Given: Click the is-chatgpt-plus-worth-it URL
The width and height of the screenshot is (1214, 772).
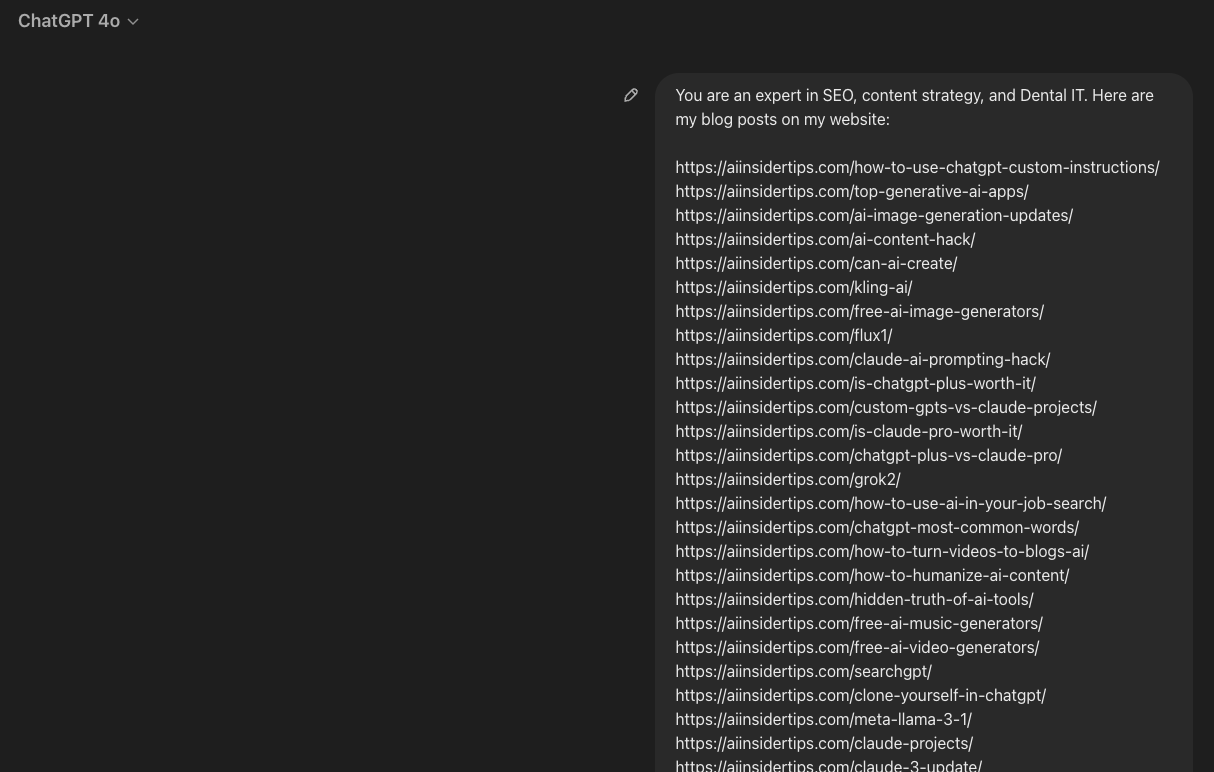Looking at the screenshot, I should [855, 383].
